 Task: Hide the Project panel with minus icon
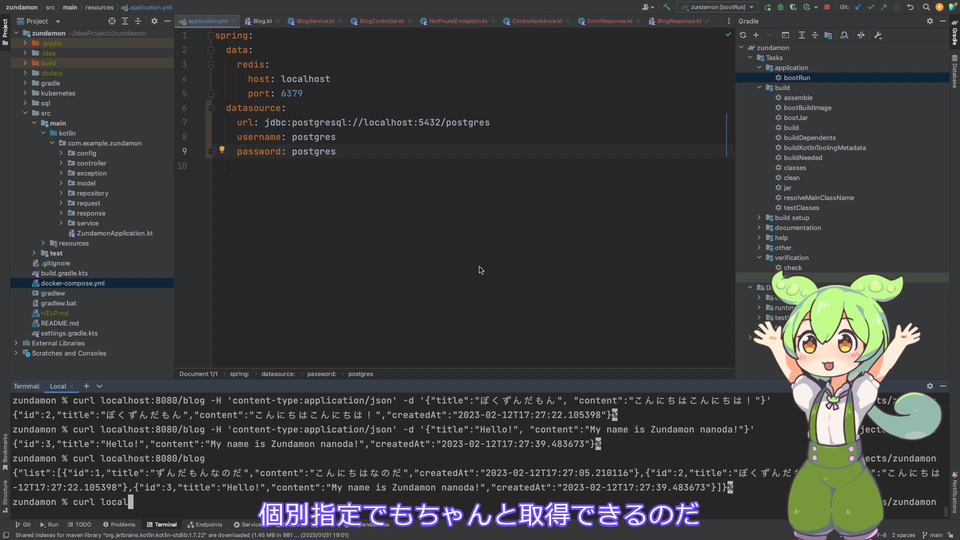[x=167, y=21]
